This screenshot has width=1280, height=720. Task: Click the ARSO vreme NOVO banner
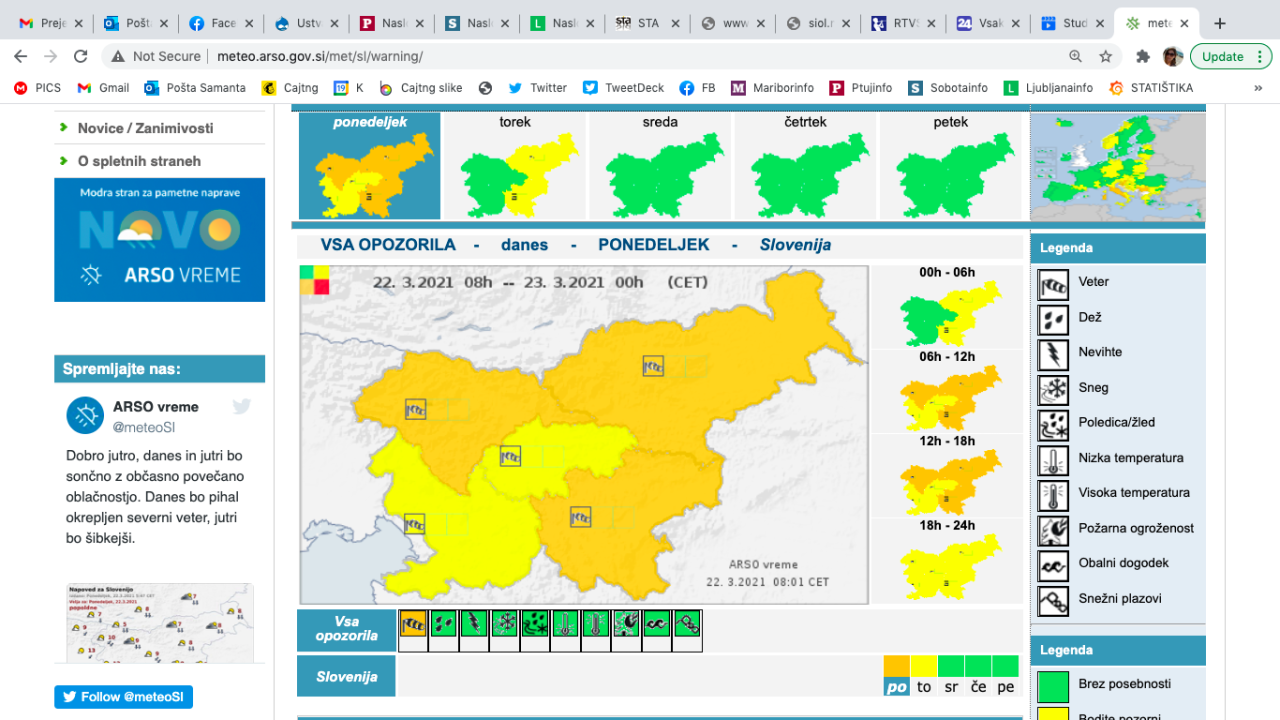(x=160, y=240)
